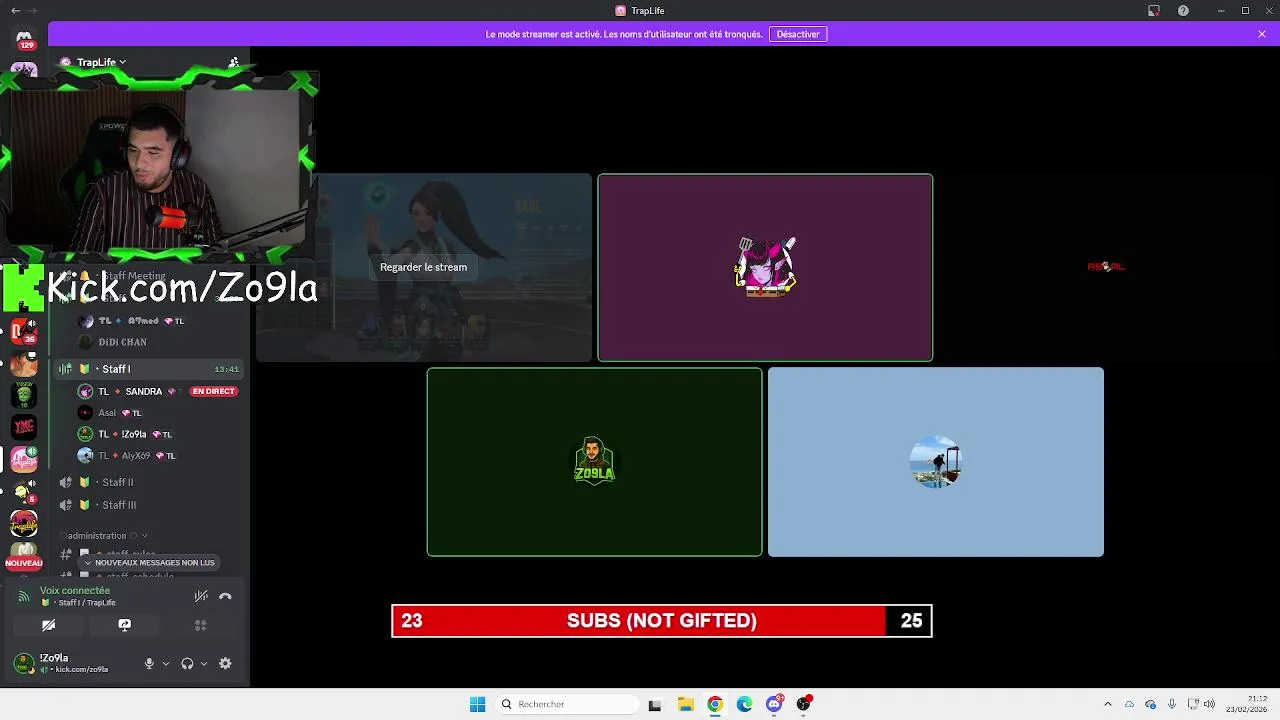Dismiss the streamer mode purple banner

[1262, 34]
